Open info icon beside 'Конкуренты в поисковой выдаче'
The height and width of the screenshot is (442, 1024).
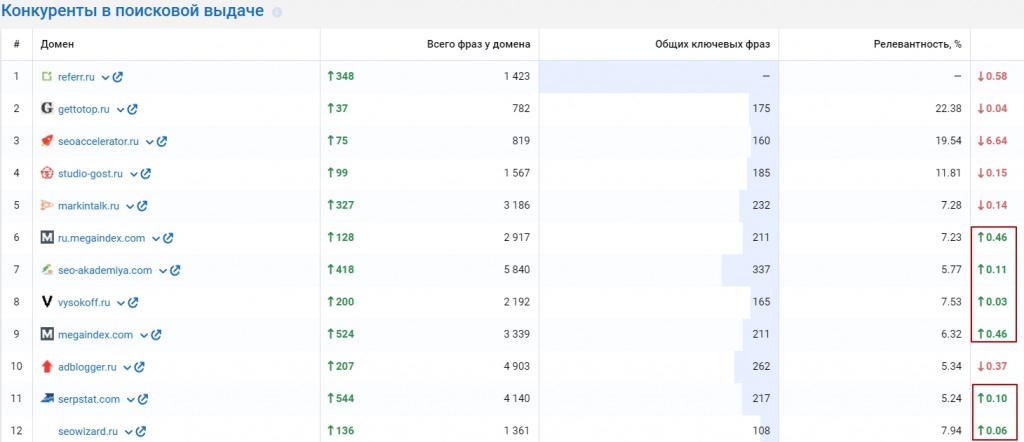click(277, 12)
